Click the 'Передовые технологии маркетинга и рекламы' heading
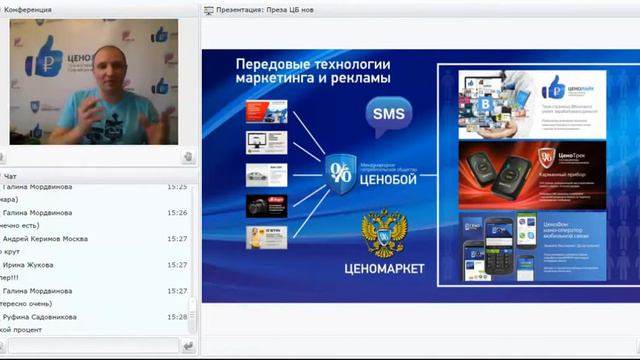This screenshot has width=640, height=360. [x=313, y=71]
